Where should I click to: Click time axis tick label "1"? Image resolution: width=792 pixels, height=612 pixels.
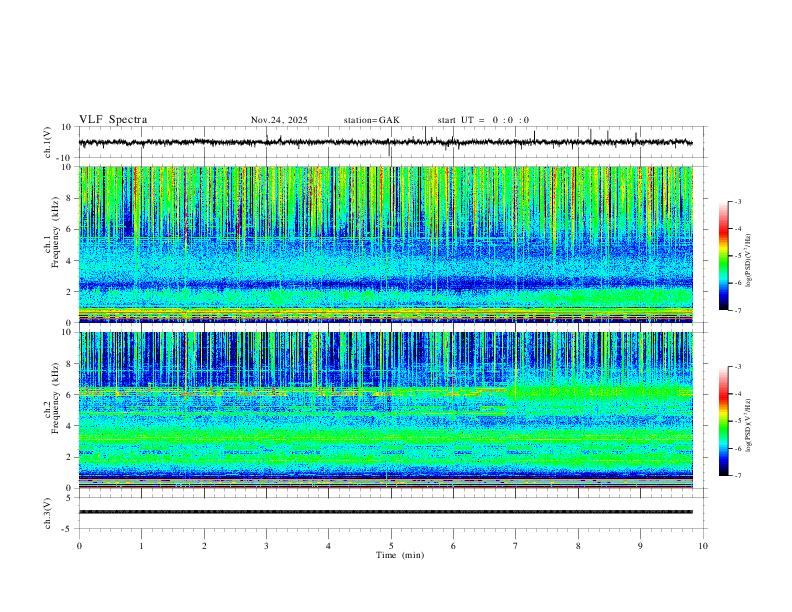141,546
